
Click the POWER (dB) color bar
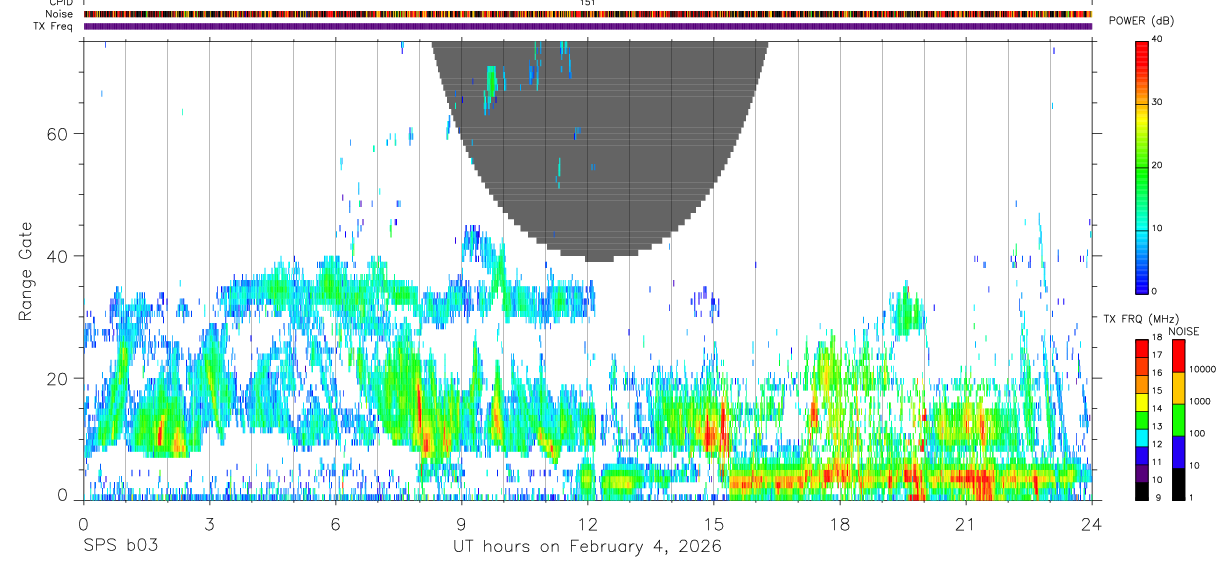click(1141, 166)
